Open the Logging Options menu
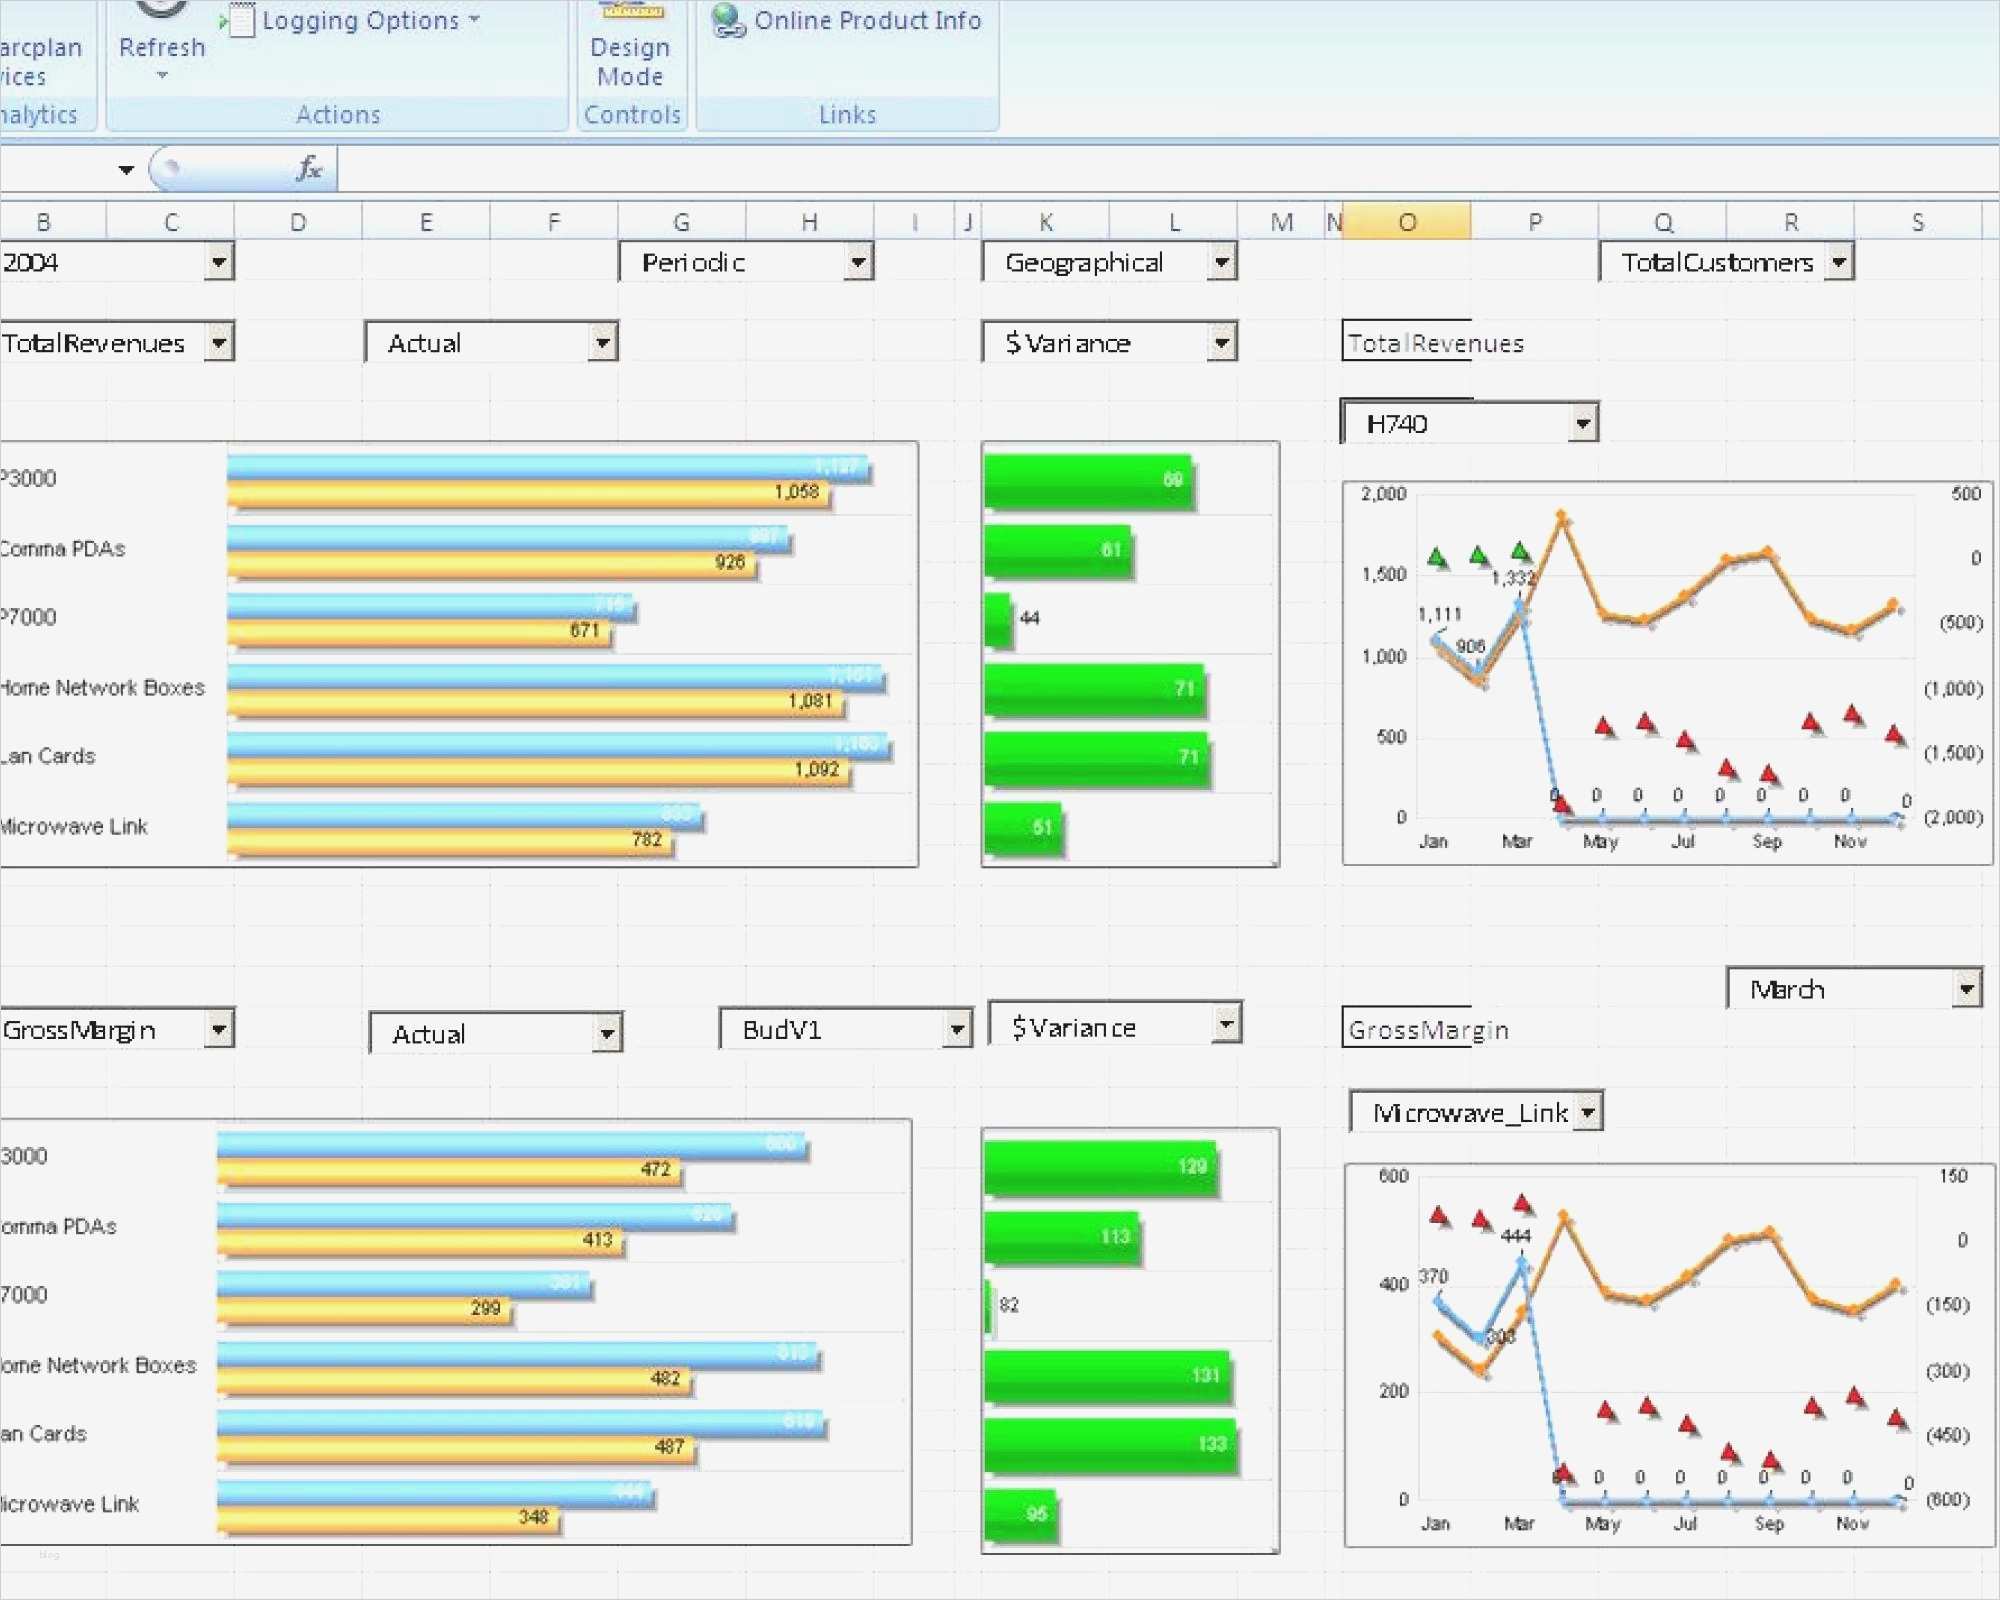Image resolution: width=2000 pixels, height=1600 pixels. (360, 20)
